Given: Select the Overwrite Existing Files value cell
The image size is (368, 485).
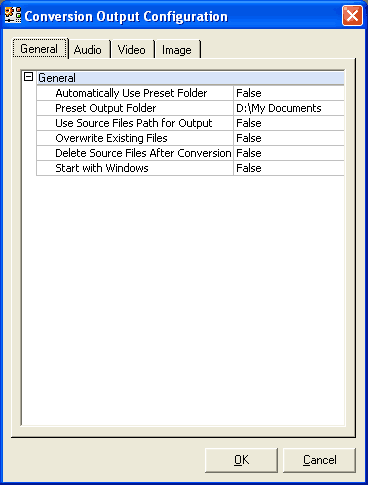Looking at the screenshot, I should 289,138.
